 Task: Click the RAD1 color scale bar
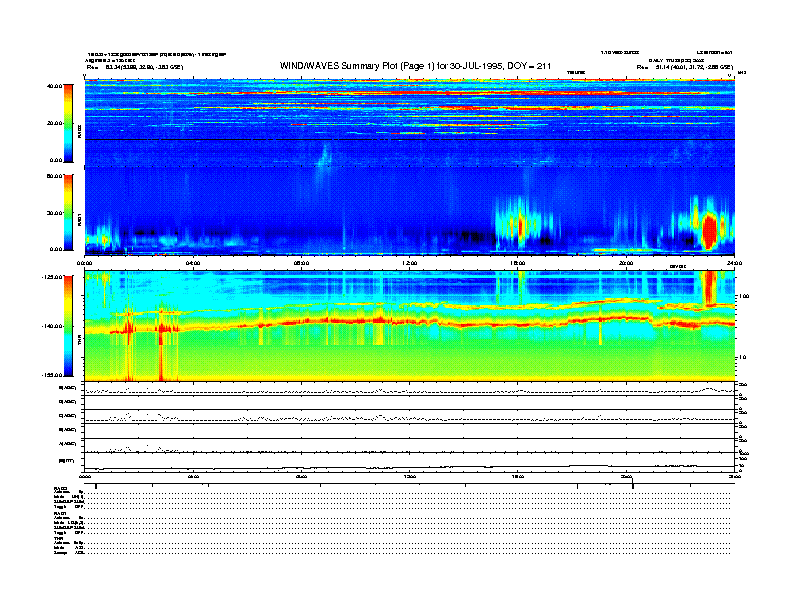68,212
